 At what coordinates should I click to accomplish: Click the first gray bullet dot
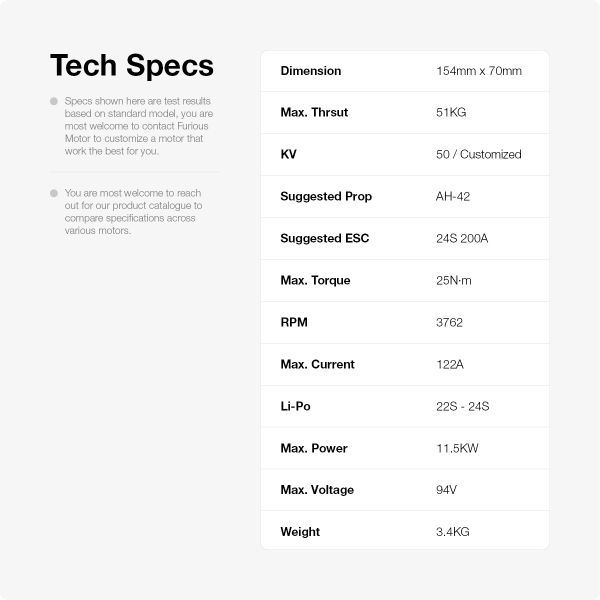pyautogui.click(x=54, y=101)
